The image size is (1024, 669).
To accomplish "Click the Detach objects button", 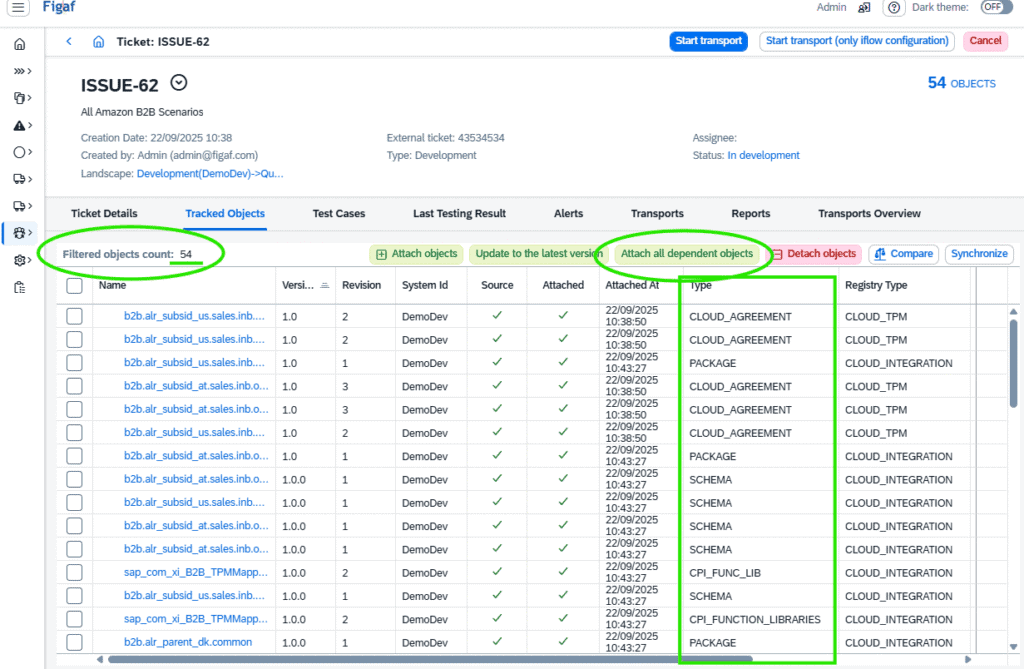I will click(814, 254).
